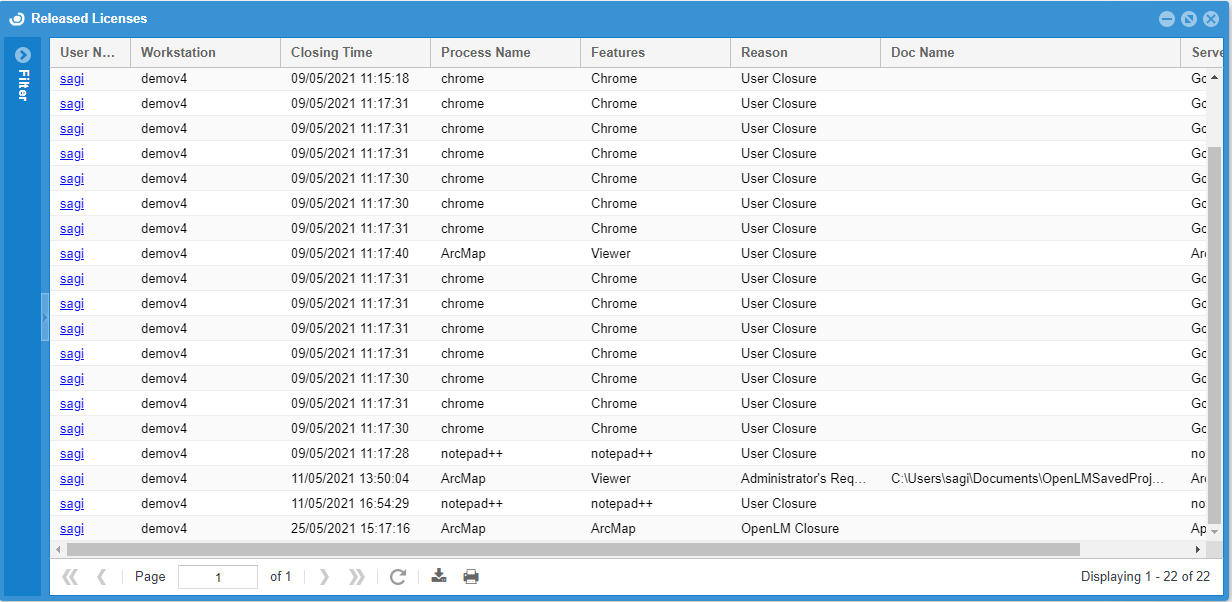This screenshot has height=602, width=1232.
Task: Sort by the Process Name column header
Action: [x=485, y=53]
